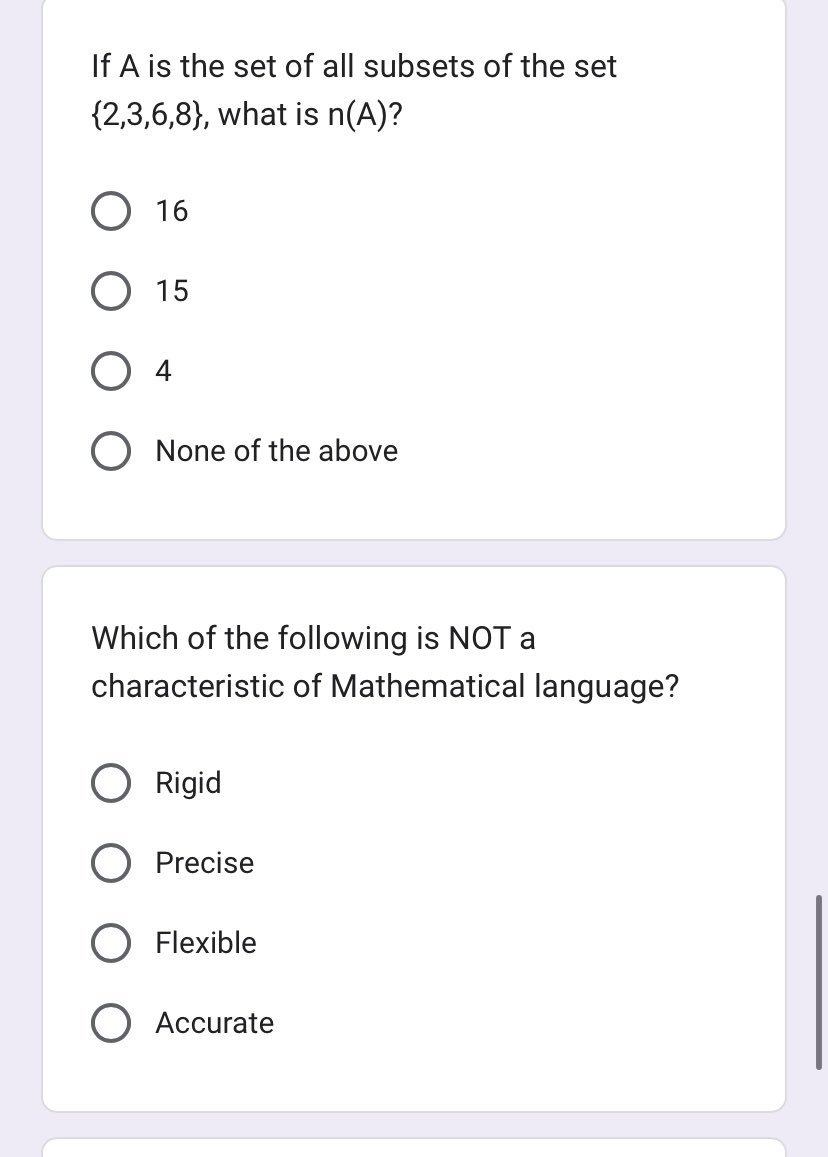Viewport: 828px width, 1157px height.
Task: Select the radio button for "Rigid"
Action: (x=110, y=783)
